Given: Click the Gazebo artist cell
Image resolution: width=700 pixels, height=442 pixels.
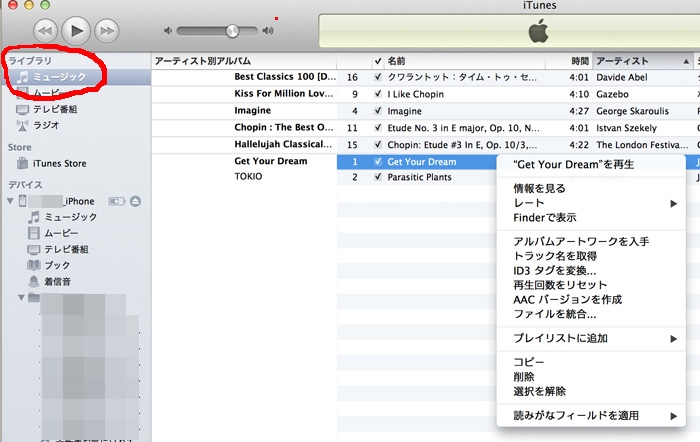Looking at the screenshot, I should pyautogui.click(x=612, y=94).
